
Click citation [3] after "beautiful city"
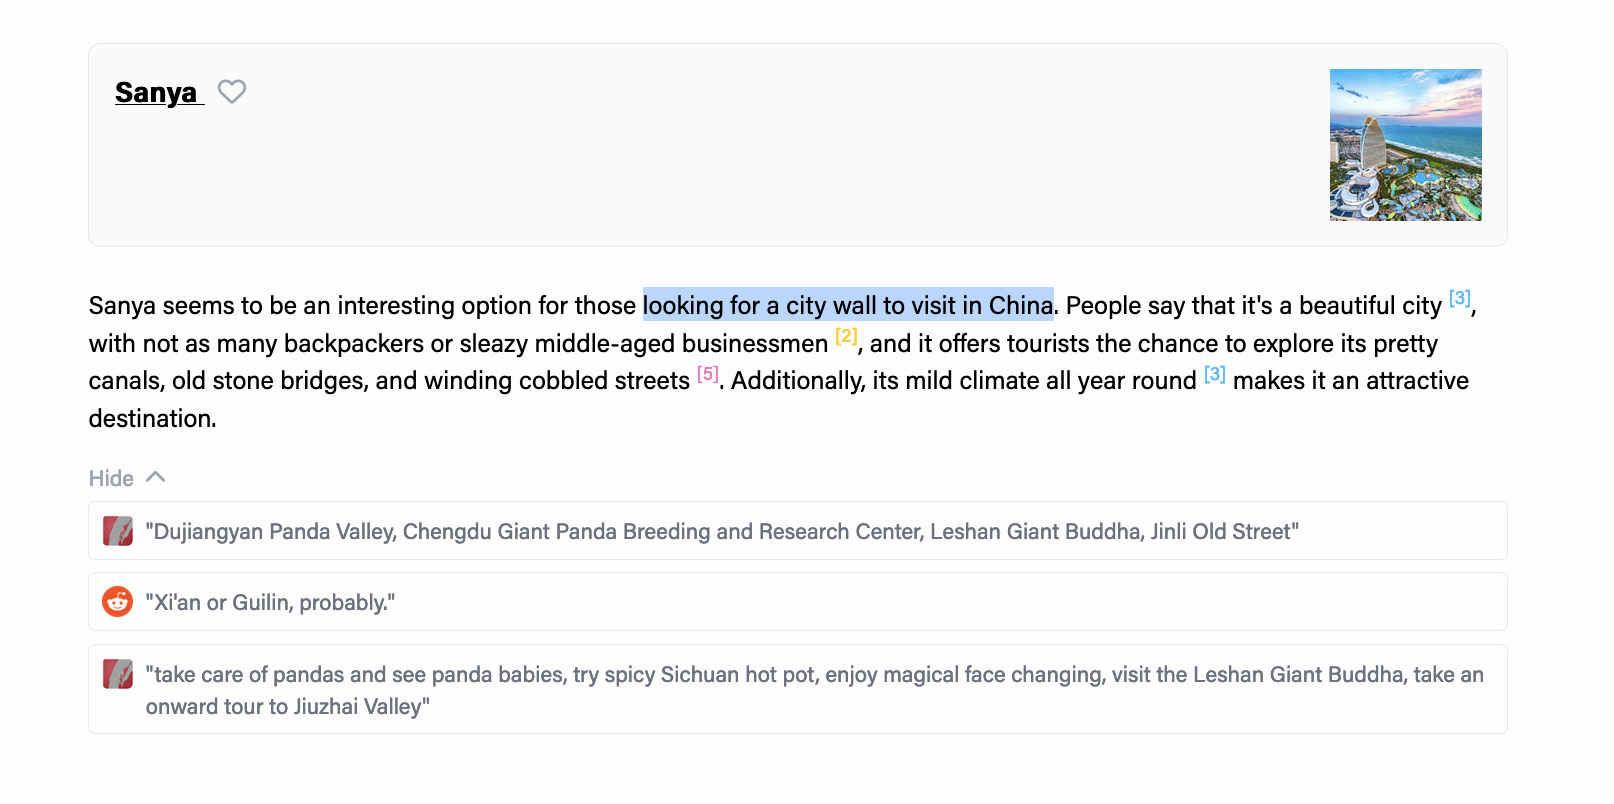tap(1459, 298)
